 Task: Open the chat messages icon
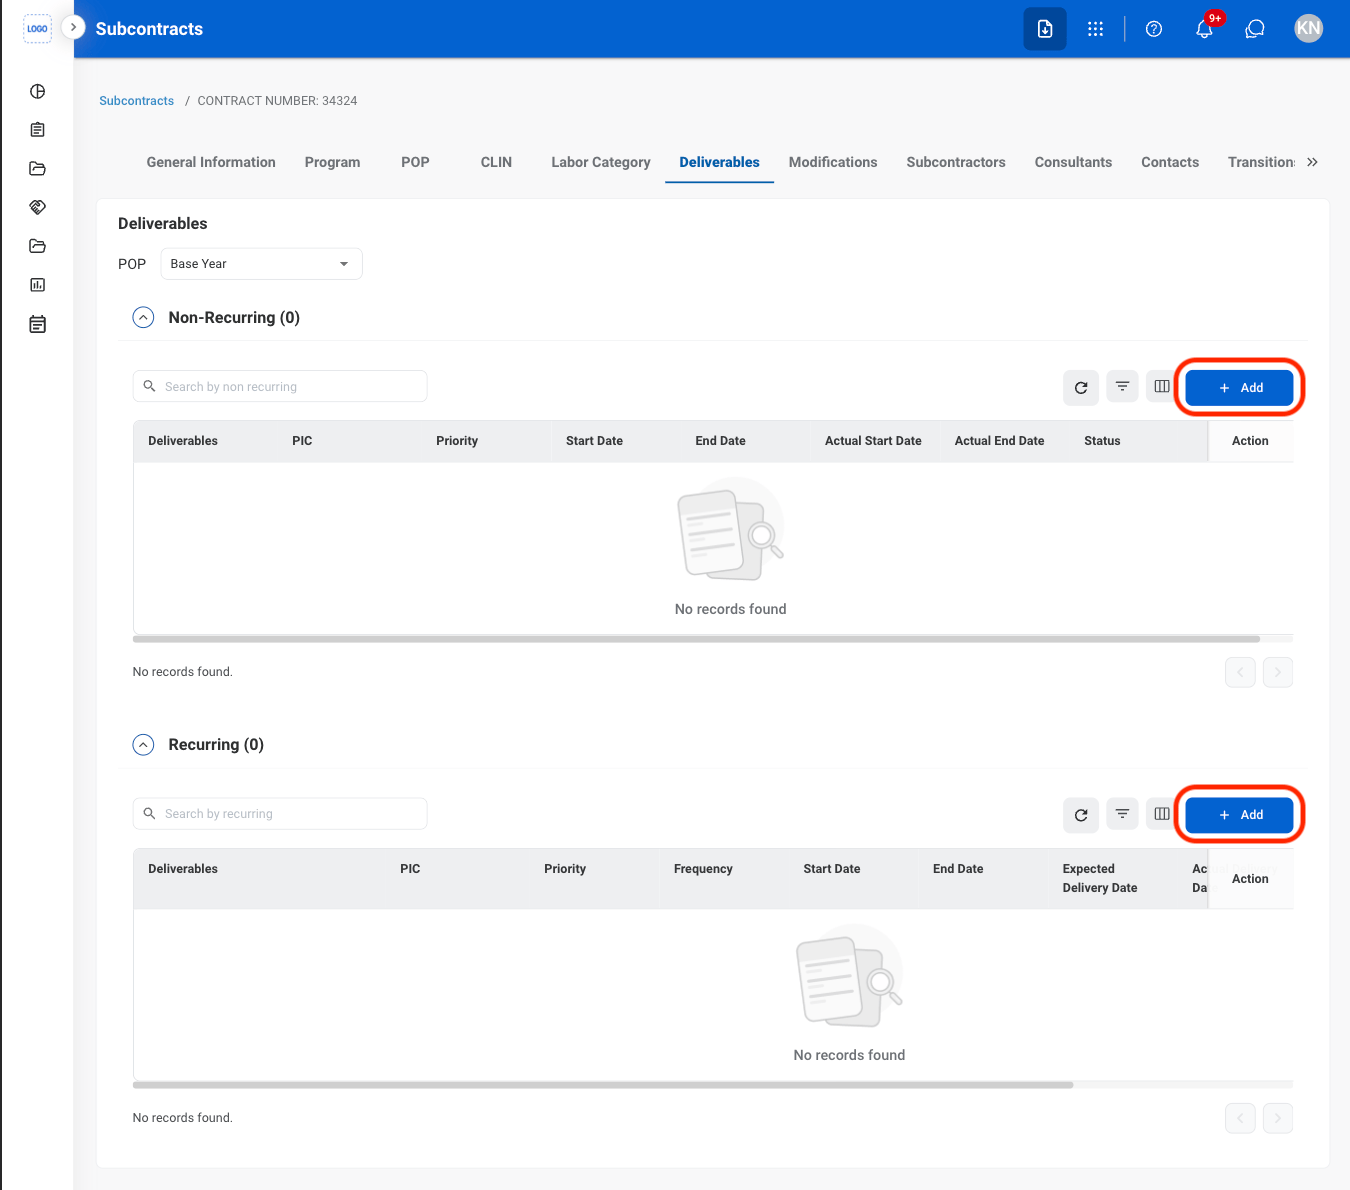1255,29
